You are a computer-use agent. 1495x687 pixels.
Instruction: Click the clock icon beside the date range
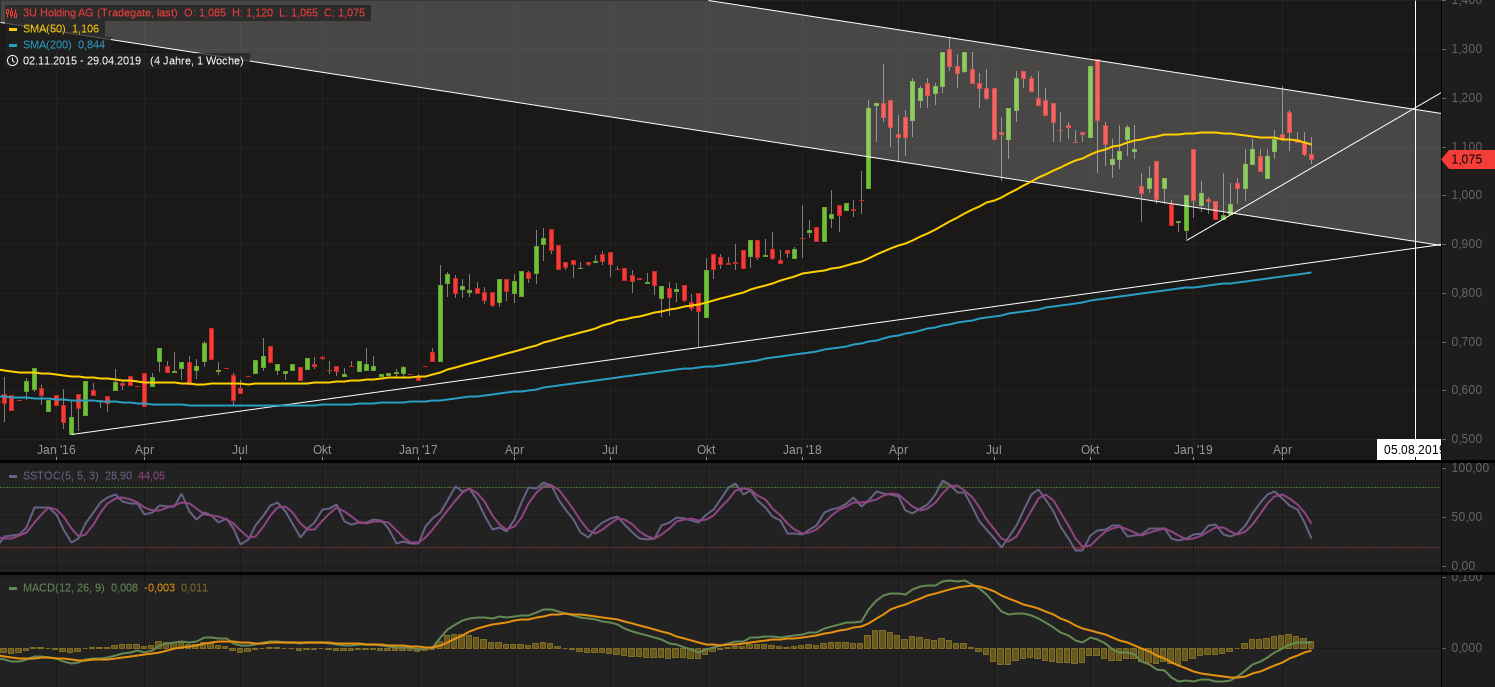(x=12, y=61)
